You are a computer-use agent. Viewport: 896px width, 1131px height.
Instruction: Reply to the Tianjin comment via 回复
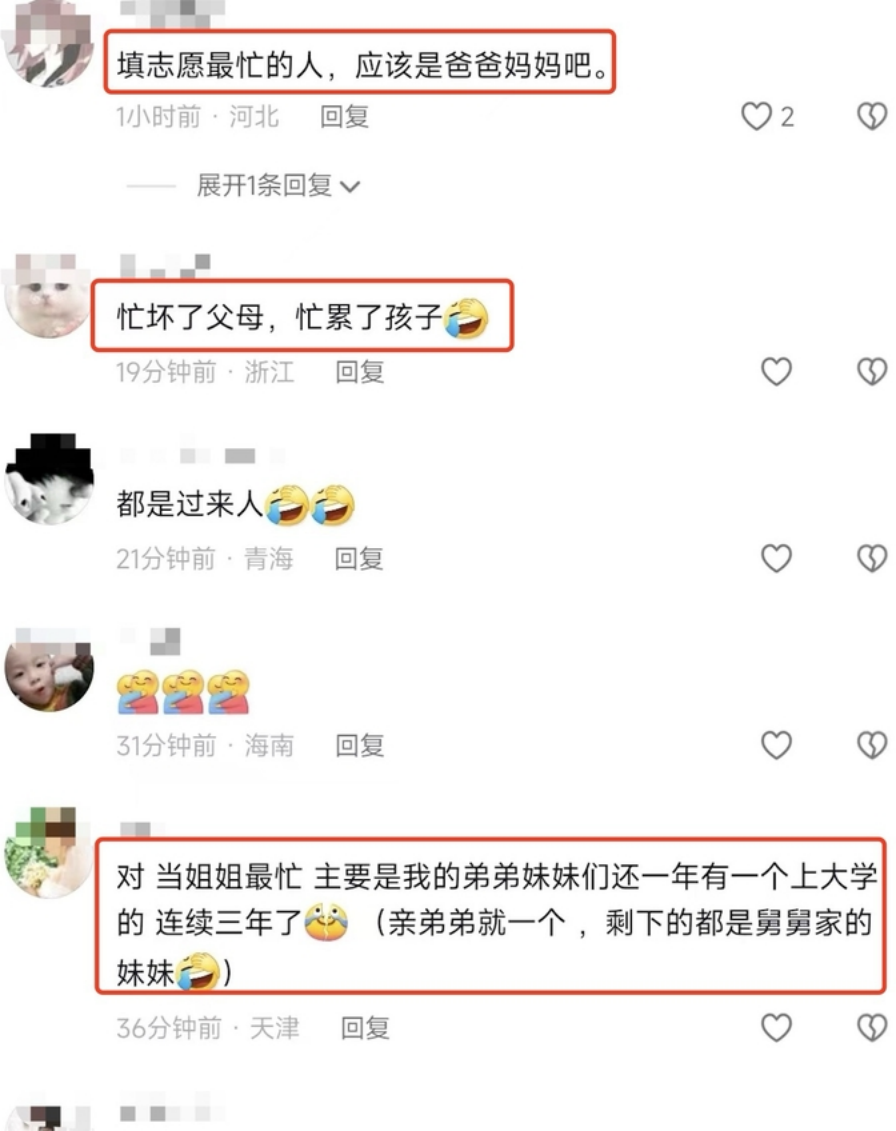[365, 1029]
